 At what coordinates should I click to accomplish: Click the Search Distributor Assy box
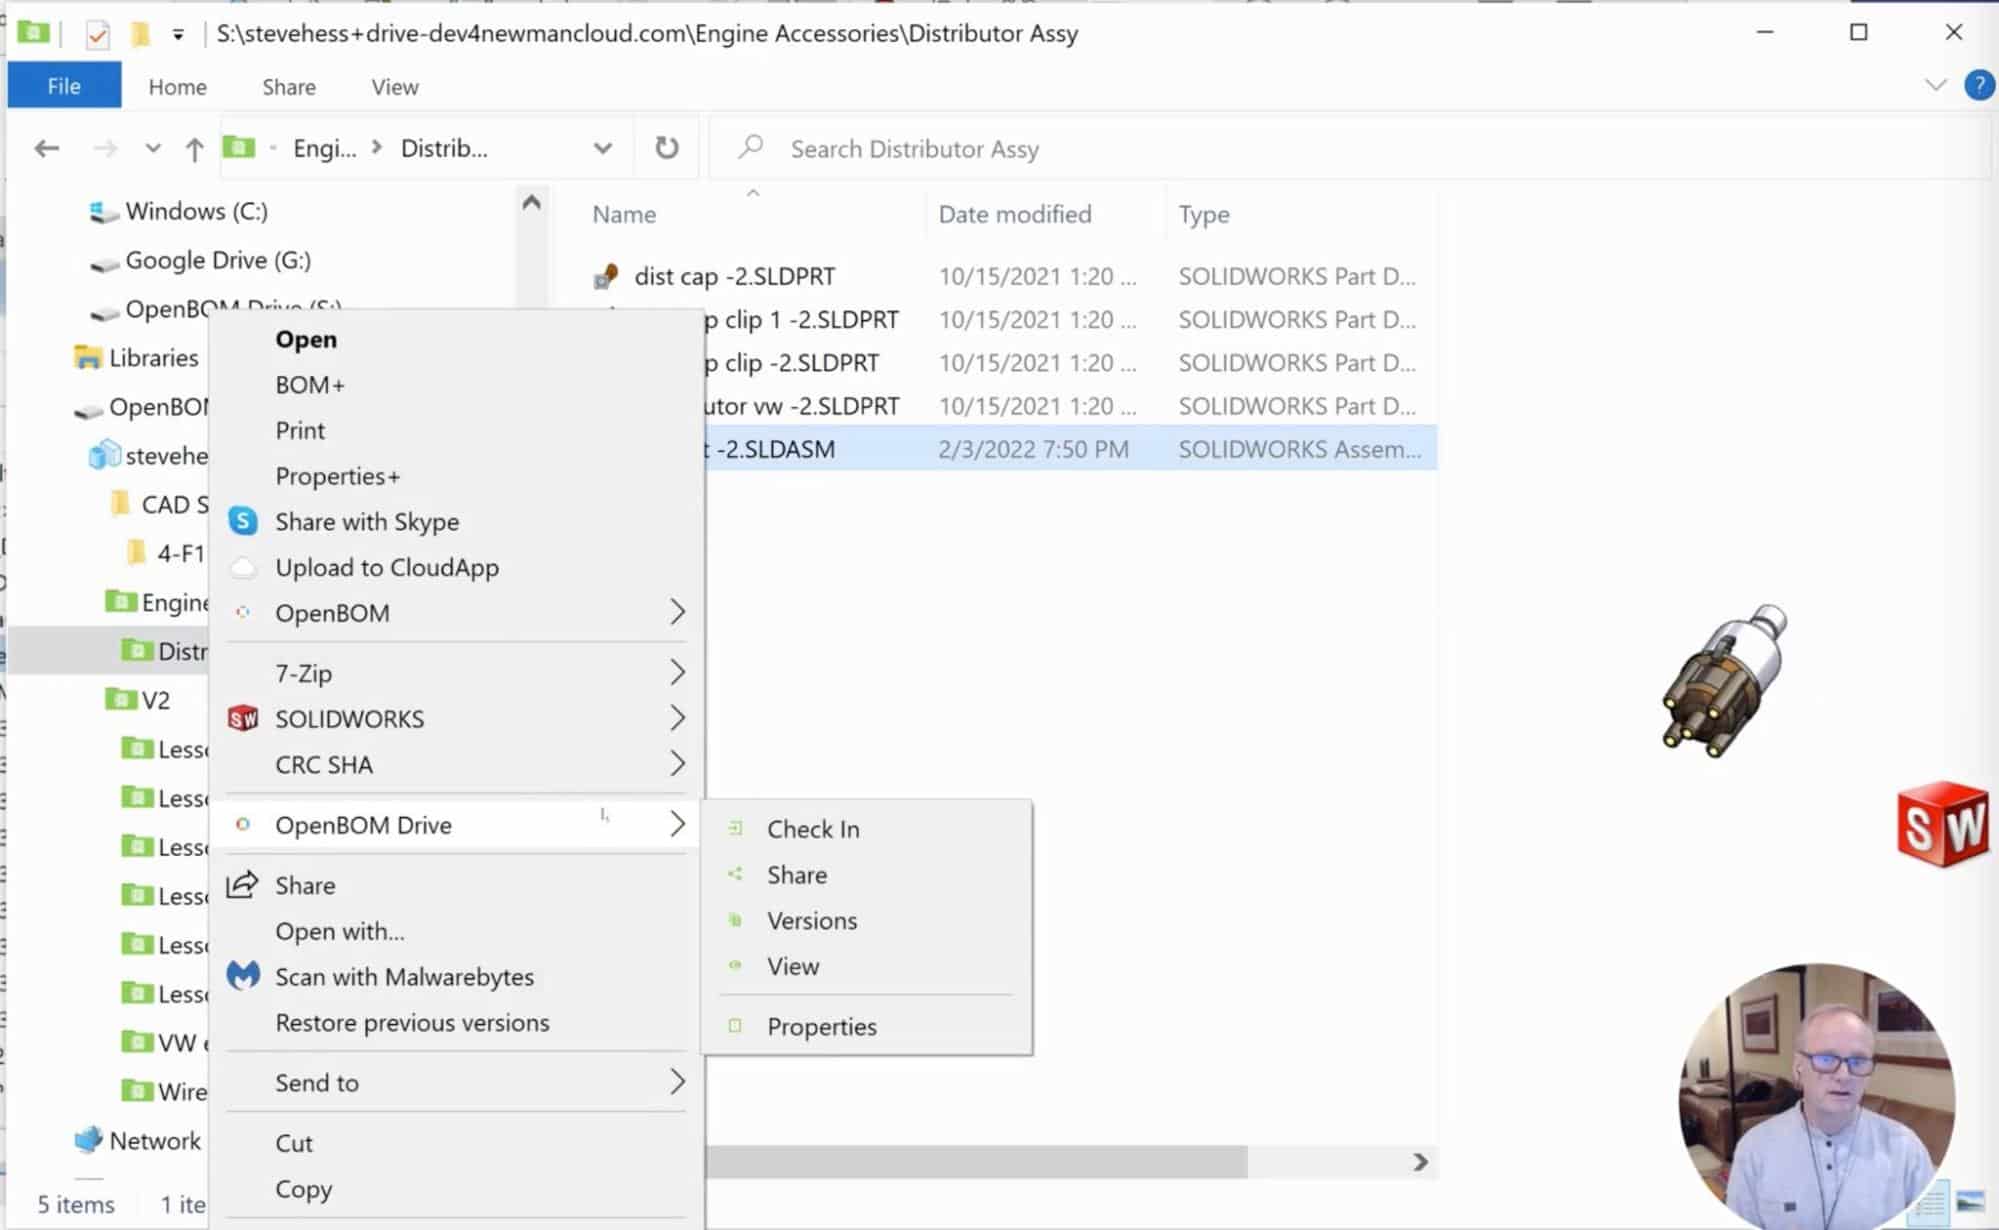click(1348, 149)
